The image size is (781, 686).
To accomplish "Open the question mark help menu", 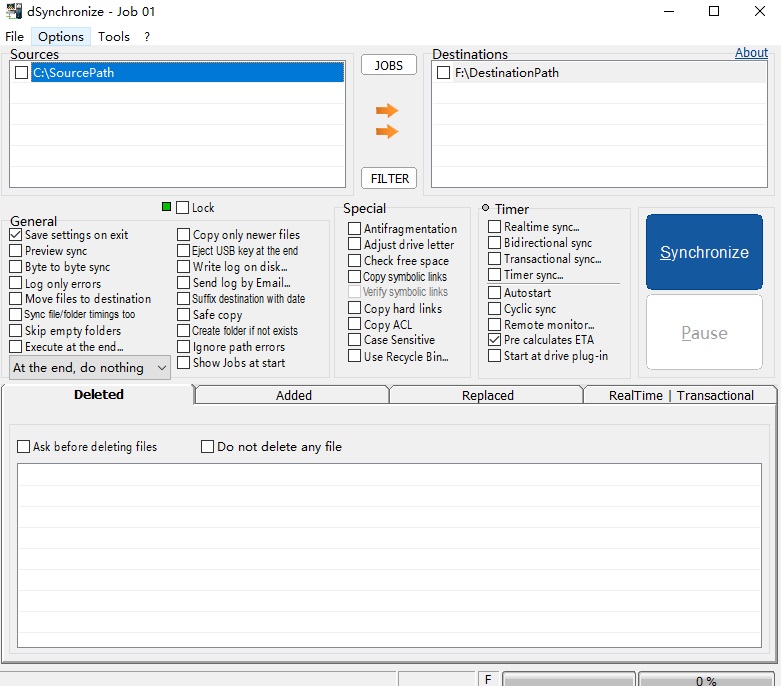I will [x=146, y=36].
